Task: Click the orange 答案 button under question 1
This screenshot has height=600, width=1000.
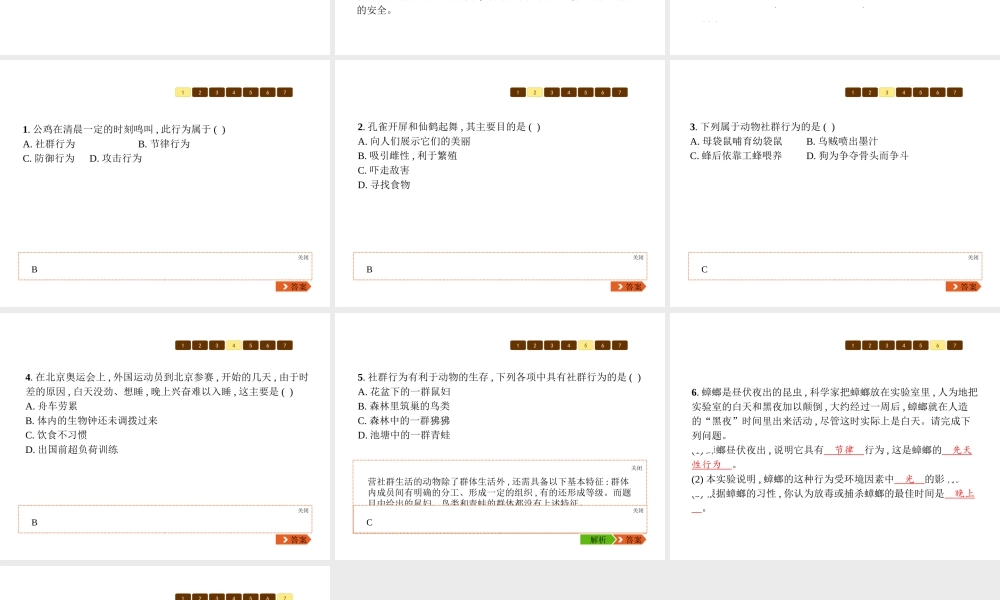Action: (293, 286)
